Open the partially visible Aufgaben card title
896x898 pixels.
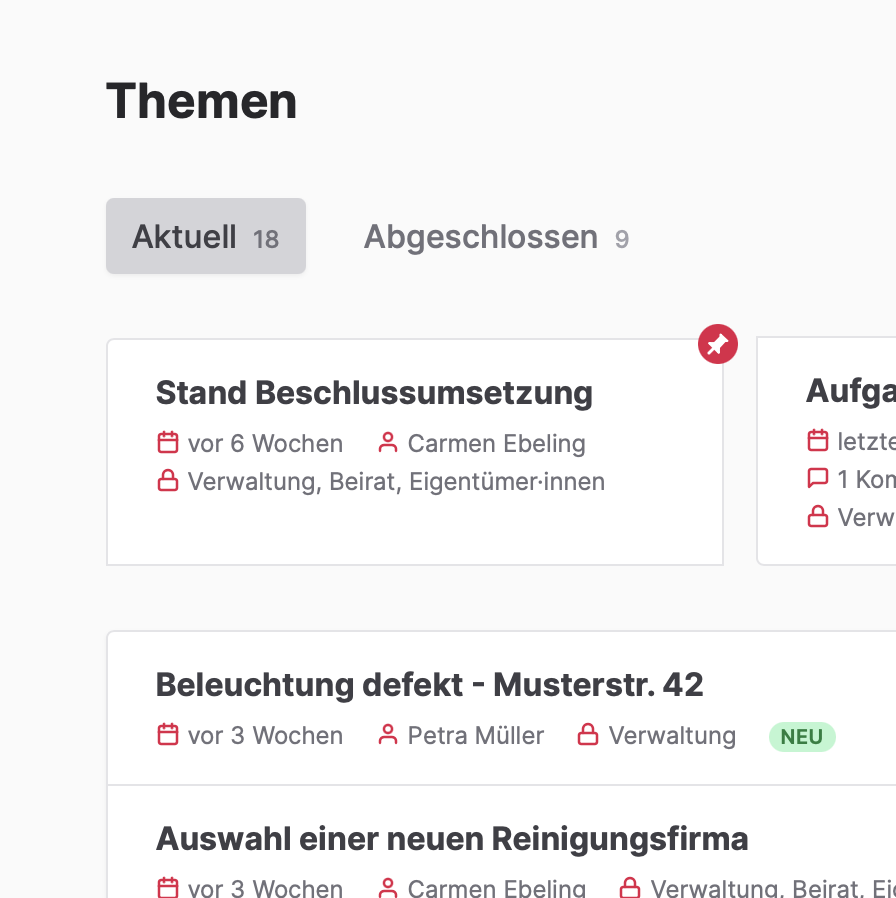[x=850, y=391]
